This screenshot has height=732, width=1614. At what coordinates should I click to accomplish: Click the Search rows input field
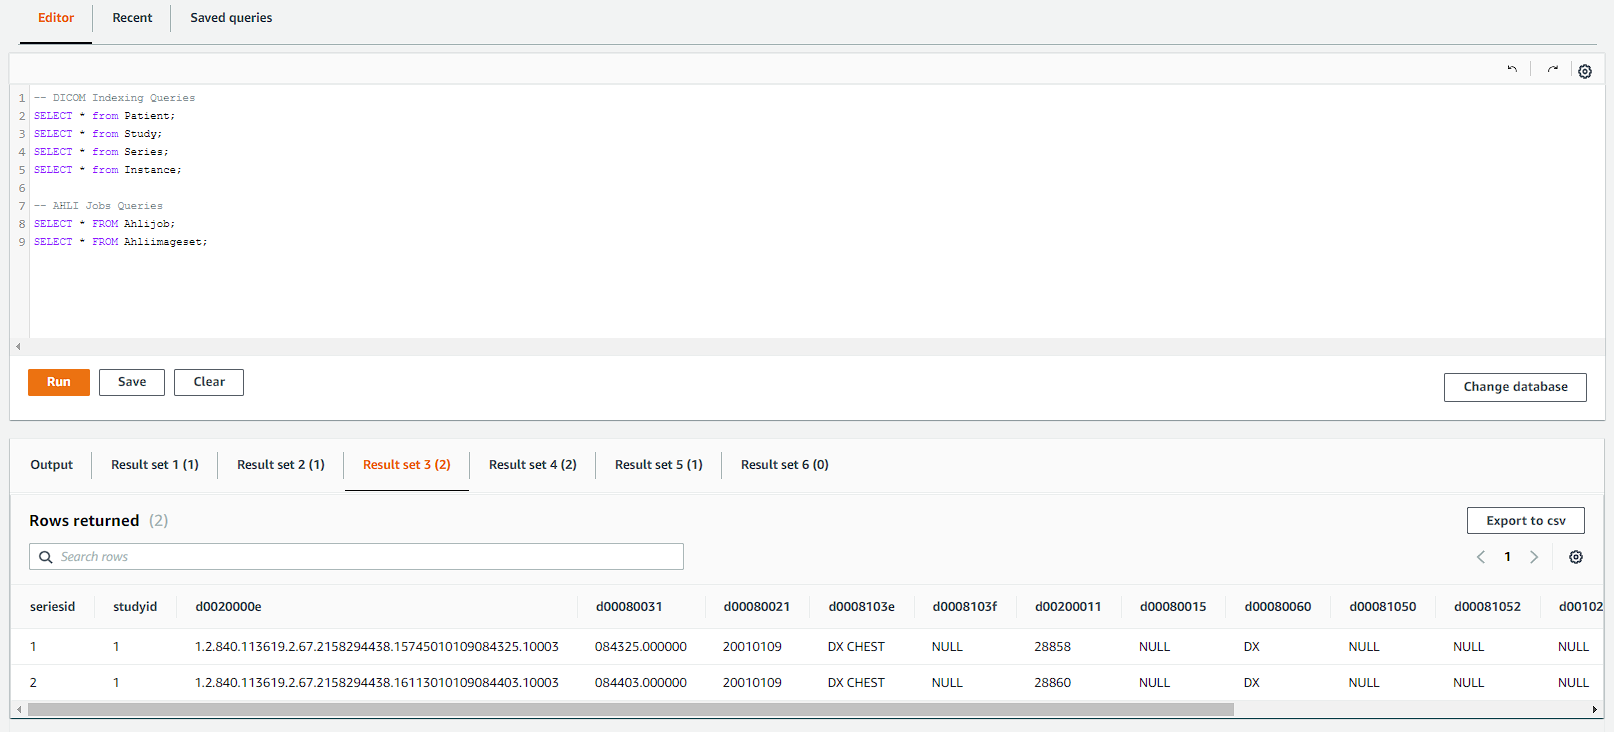click(356, 557)
